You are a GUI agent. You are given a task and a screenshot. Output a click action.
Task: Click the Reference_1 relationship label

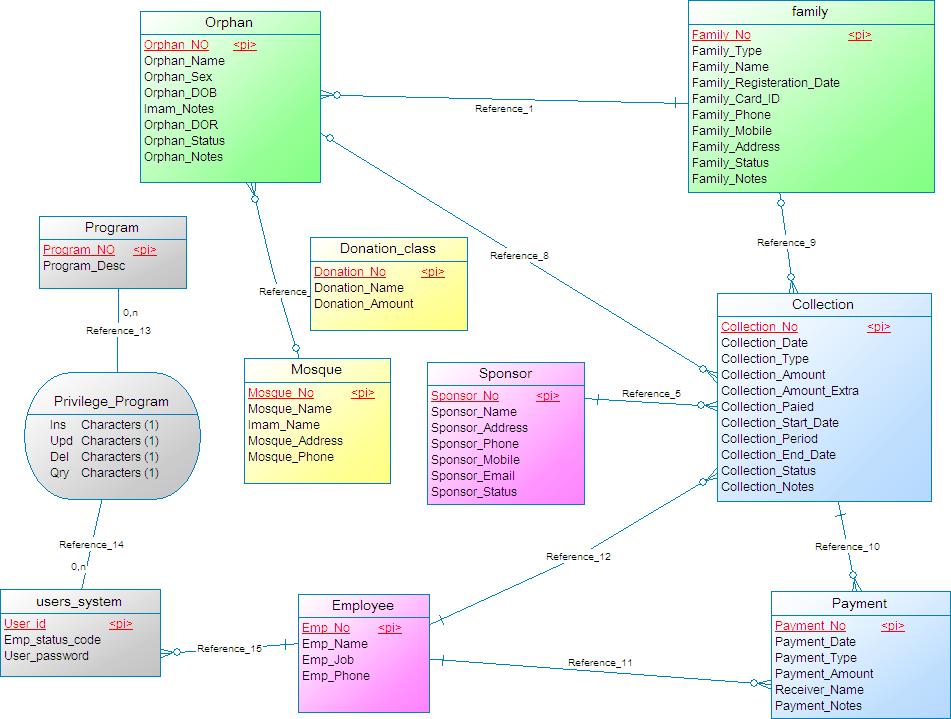[x=504, y=108]
